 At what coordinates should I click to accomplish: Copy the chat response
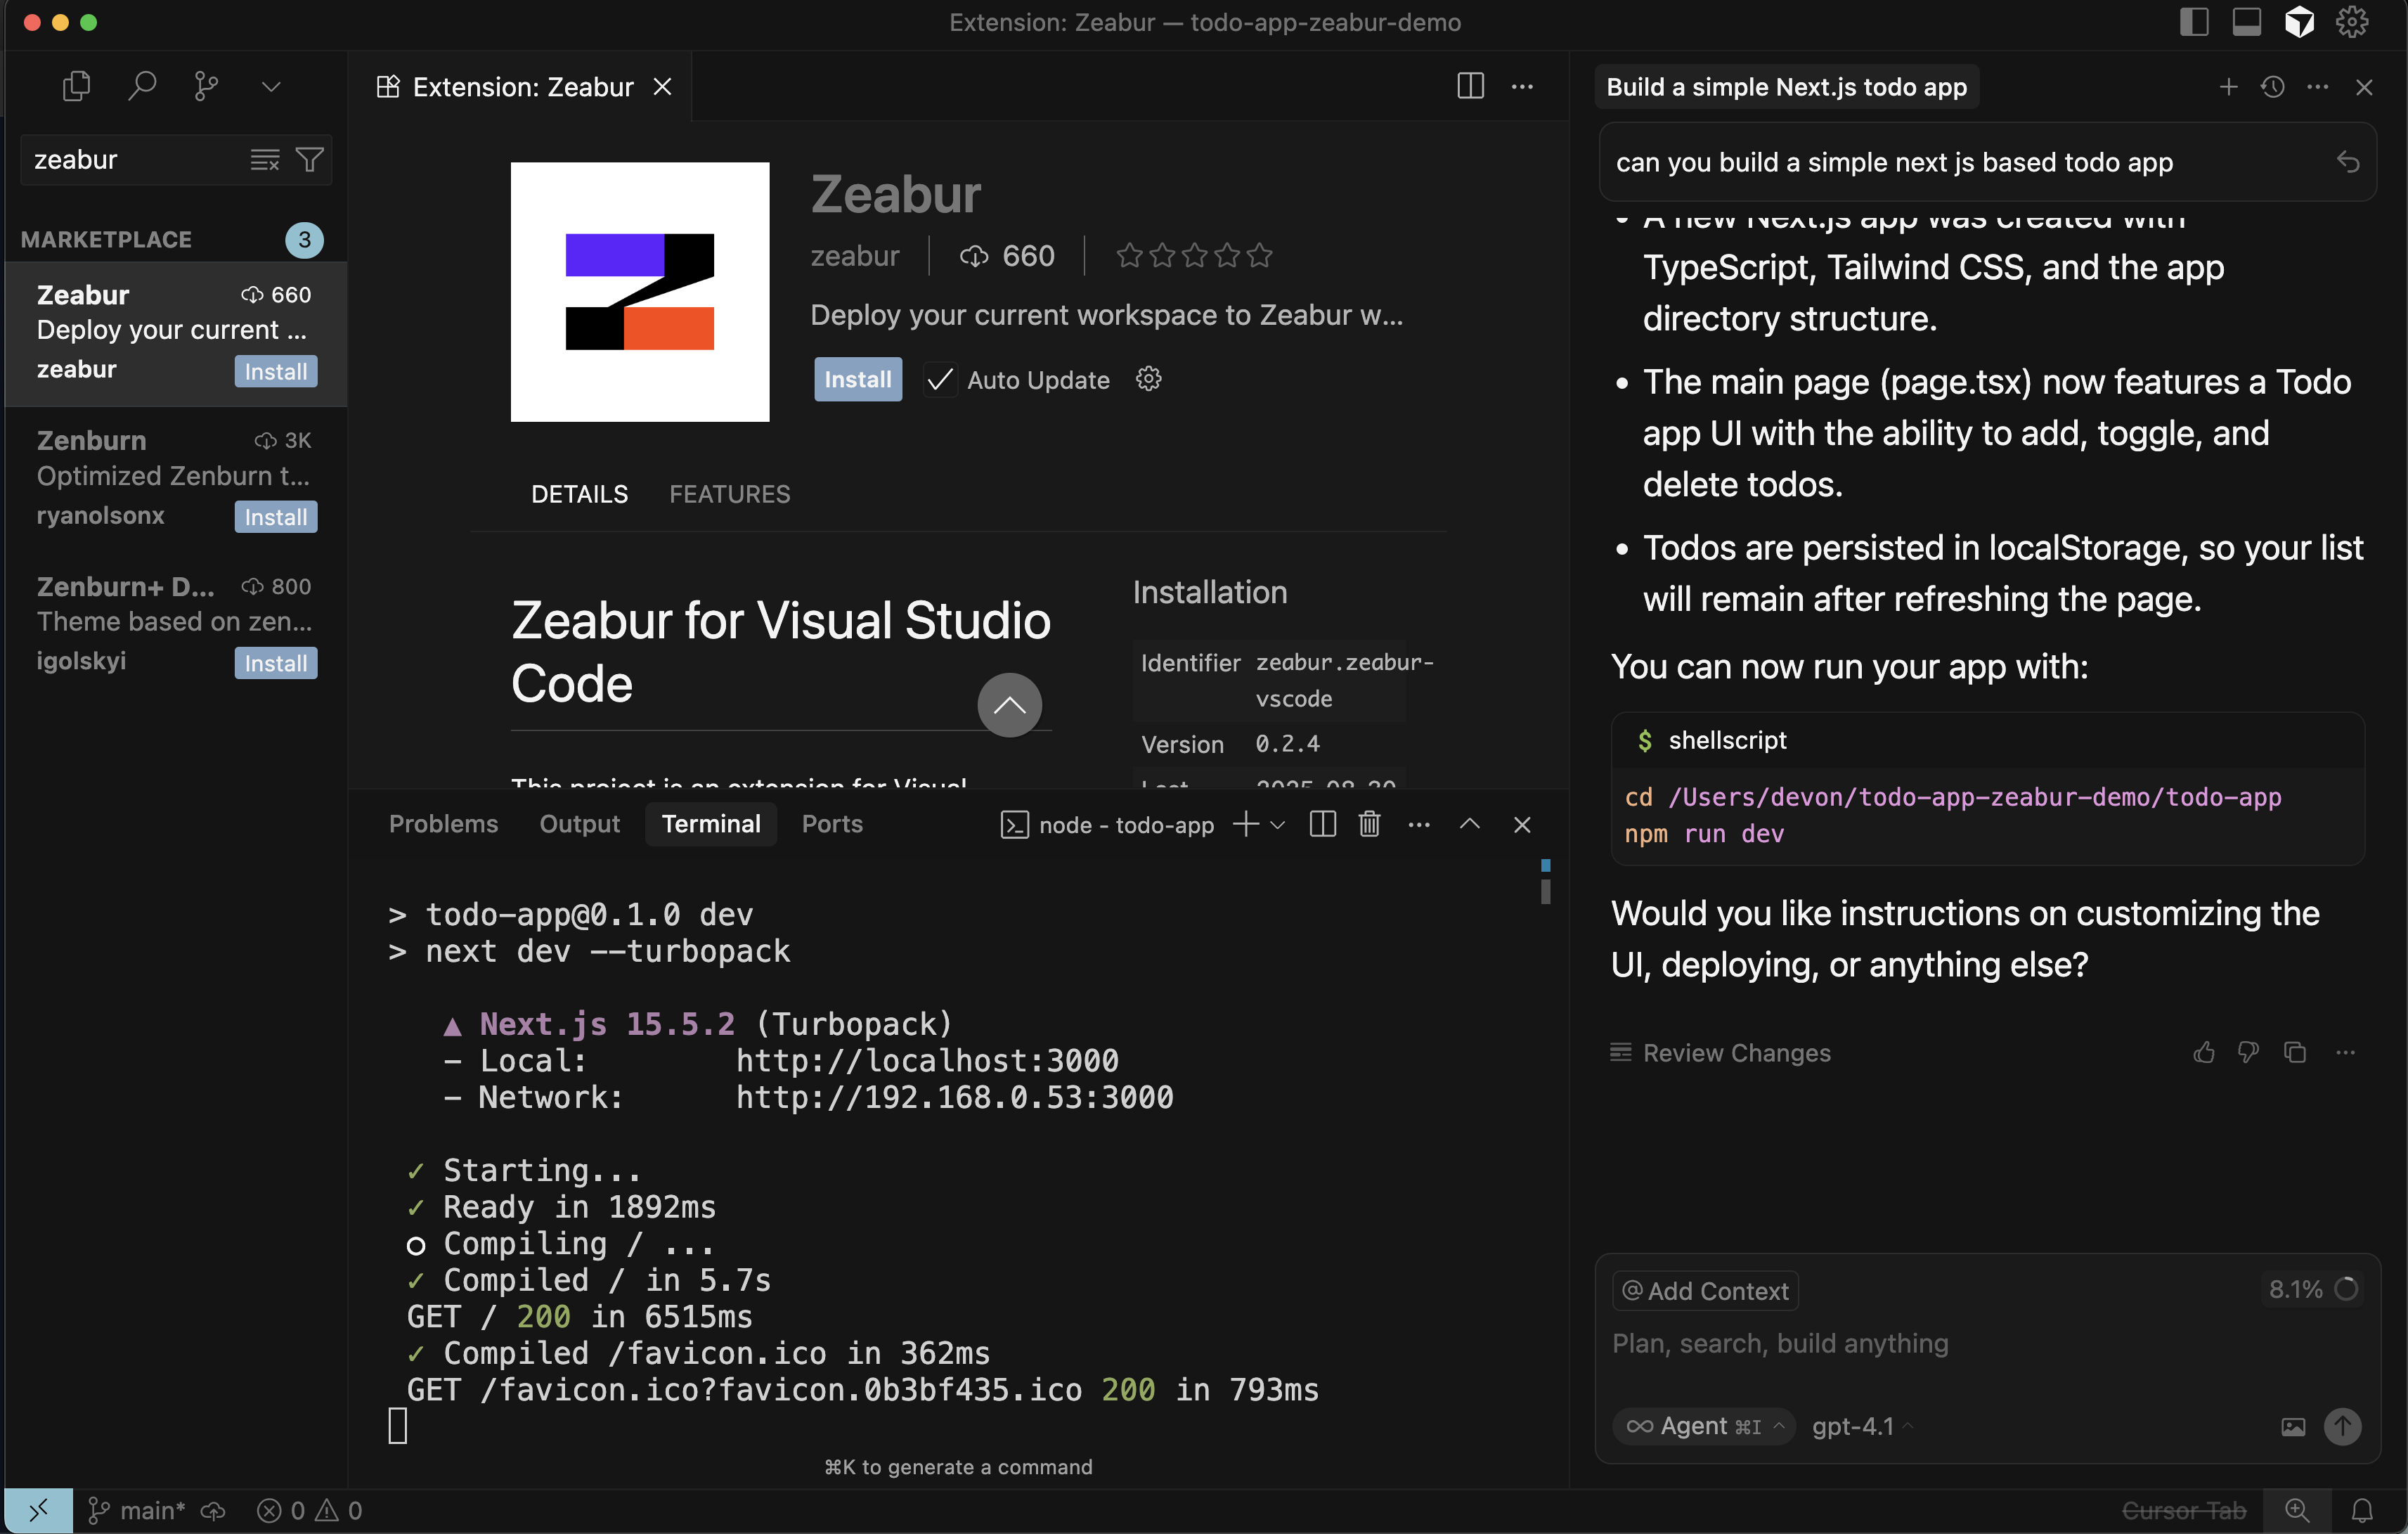coord(2295,1053)
